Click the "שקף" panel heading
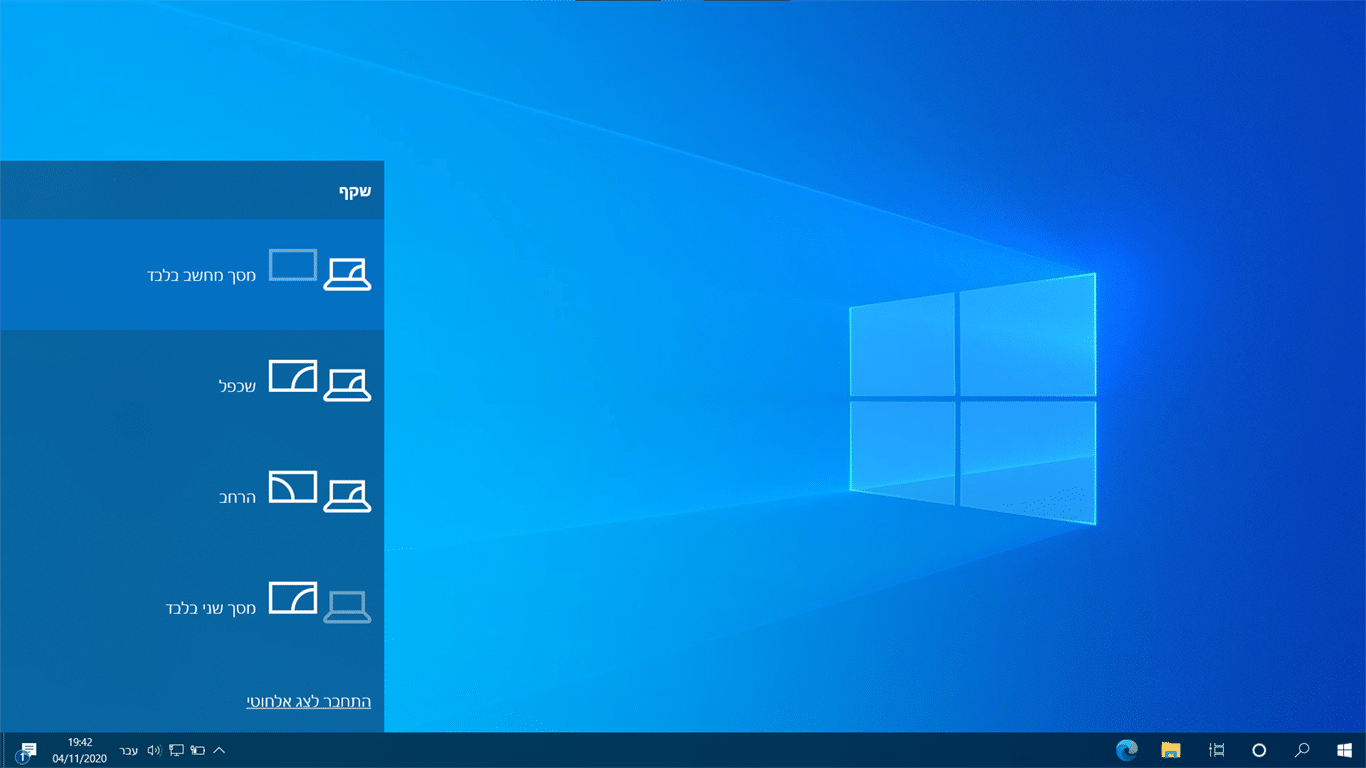The image size is (1366, 768). 355,191
